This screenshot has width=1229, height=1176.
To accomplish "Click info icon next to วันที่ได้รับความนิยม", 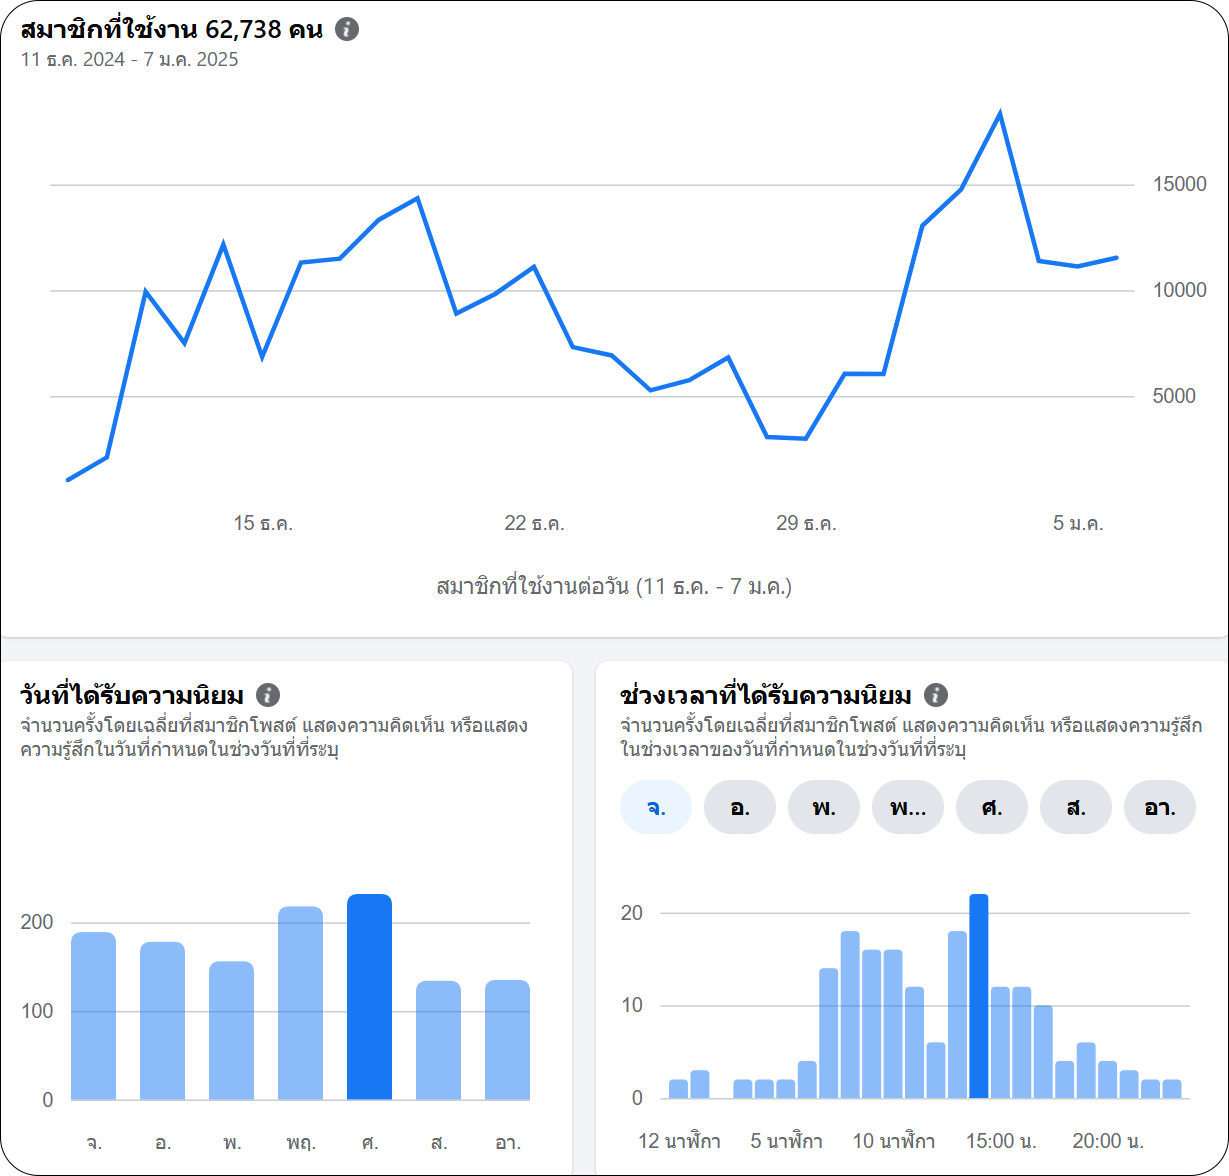I will click(267, 695).
